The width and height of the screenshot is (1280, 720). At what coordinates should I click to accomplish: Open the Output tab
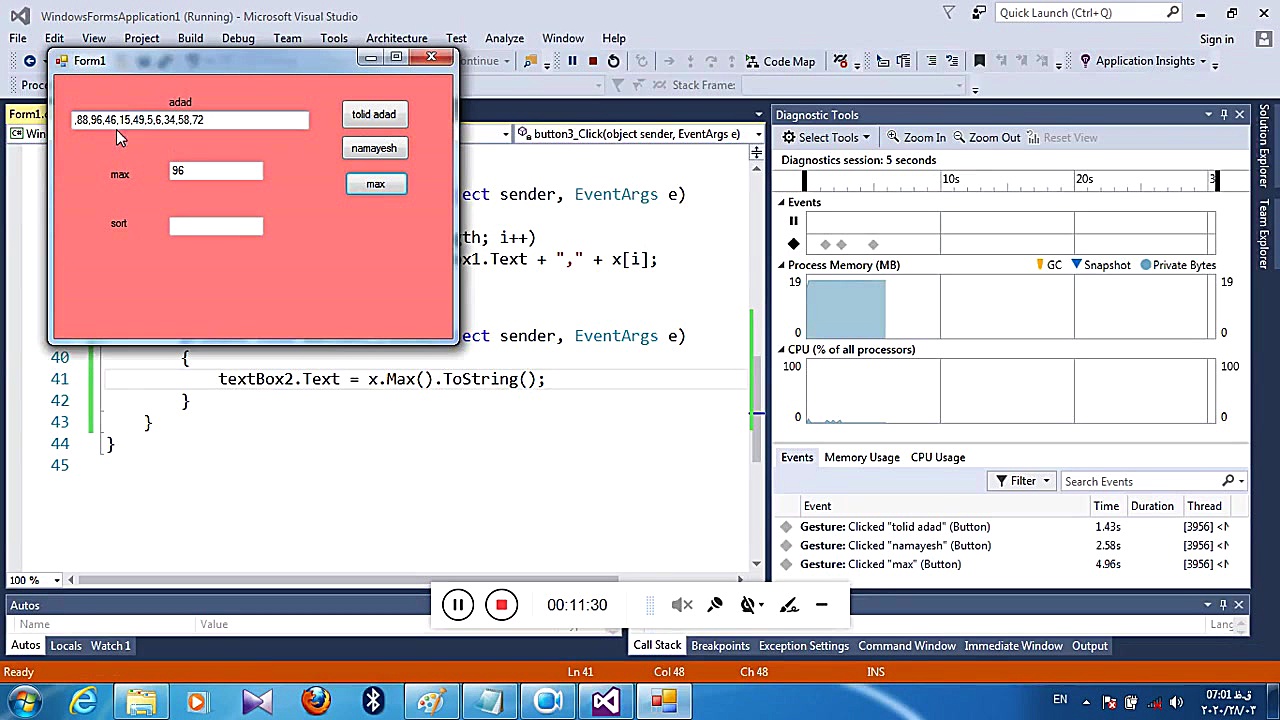(x=1090, y=646)
